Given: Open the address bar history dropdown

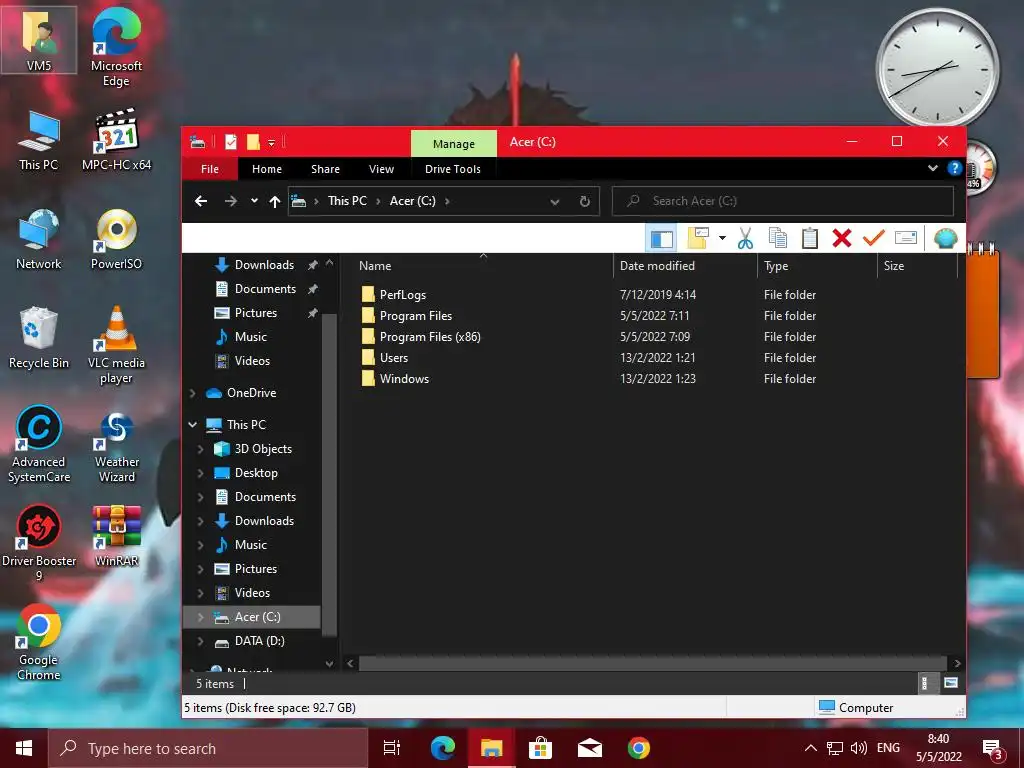Looking at the screenshot, I should 554,202.
